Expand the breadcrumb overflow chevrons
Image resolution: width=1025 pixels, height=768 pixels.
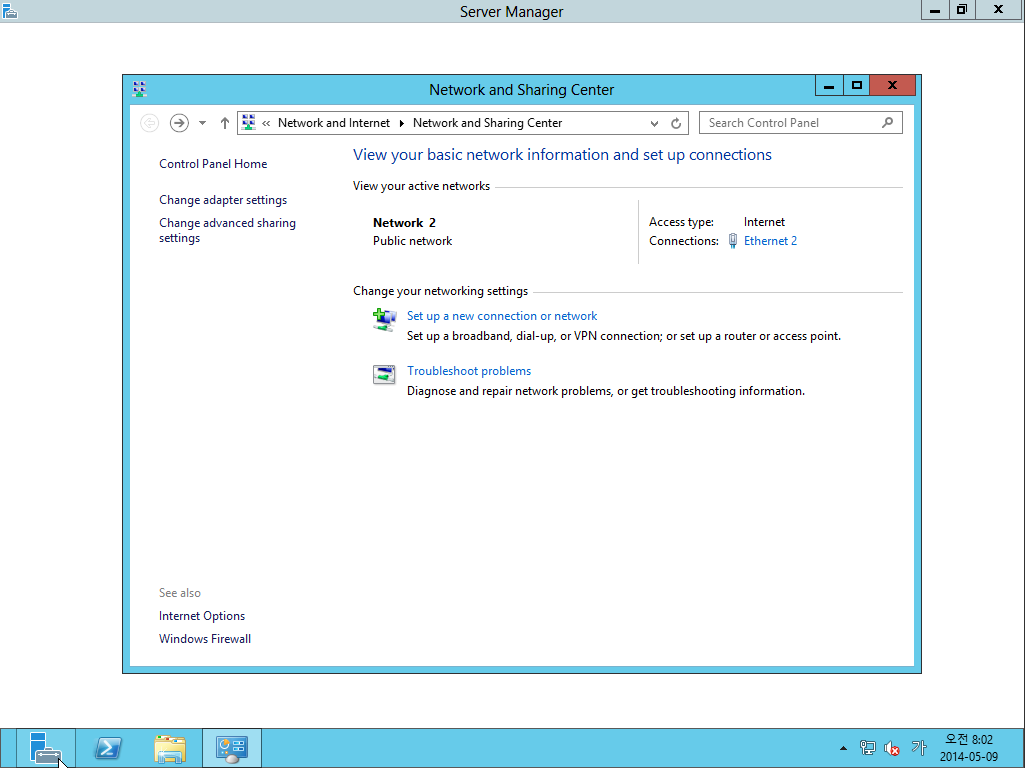click(x=266, y=123)
